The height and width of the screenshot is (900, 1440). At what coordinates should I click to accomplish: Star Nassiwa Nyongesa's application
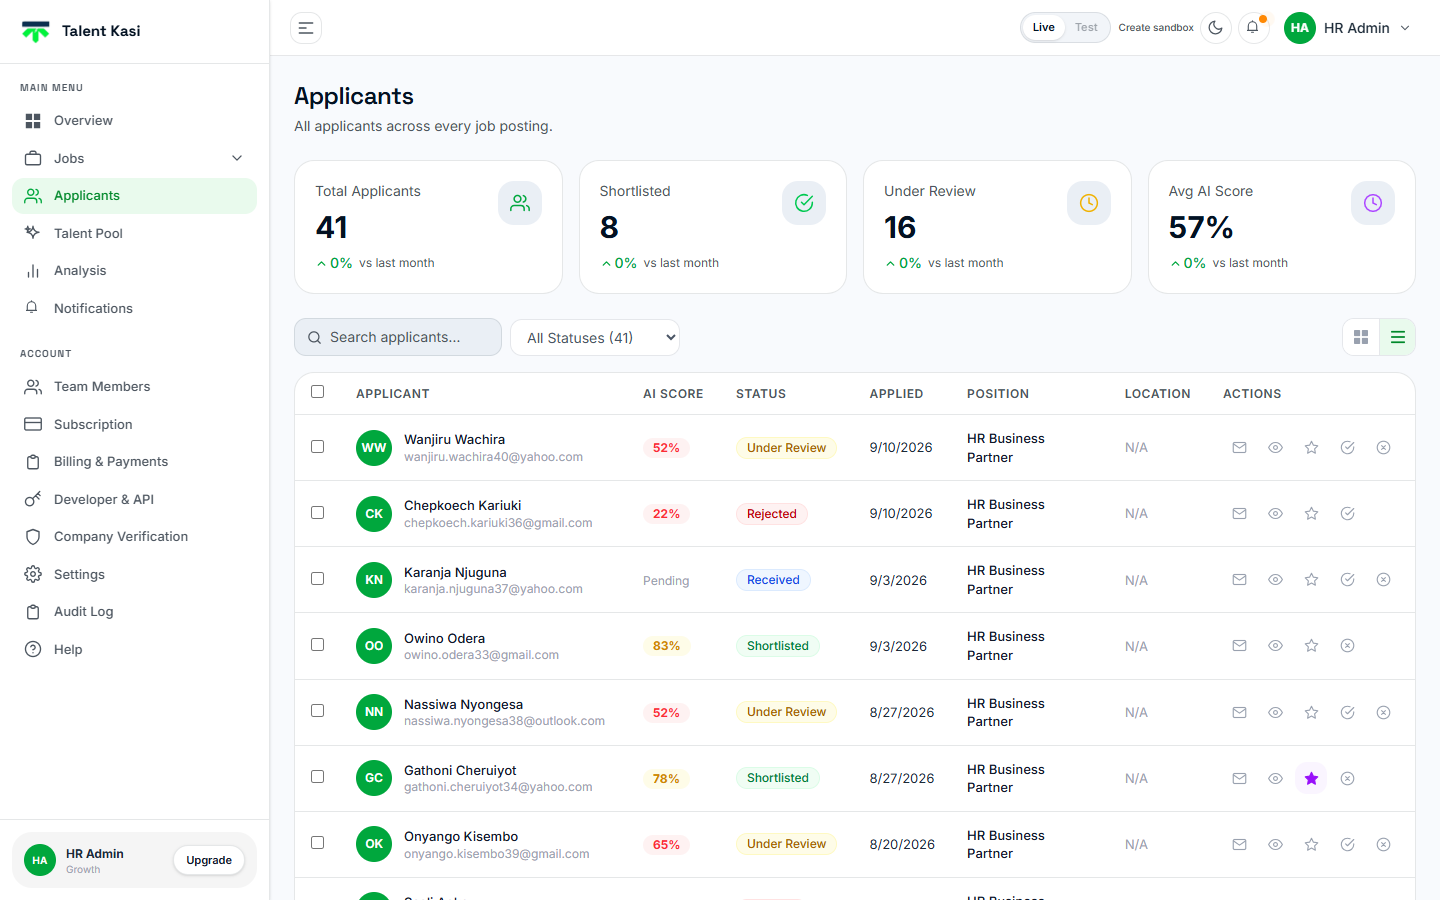[1311, 713]
